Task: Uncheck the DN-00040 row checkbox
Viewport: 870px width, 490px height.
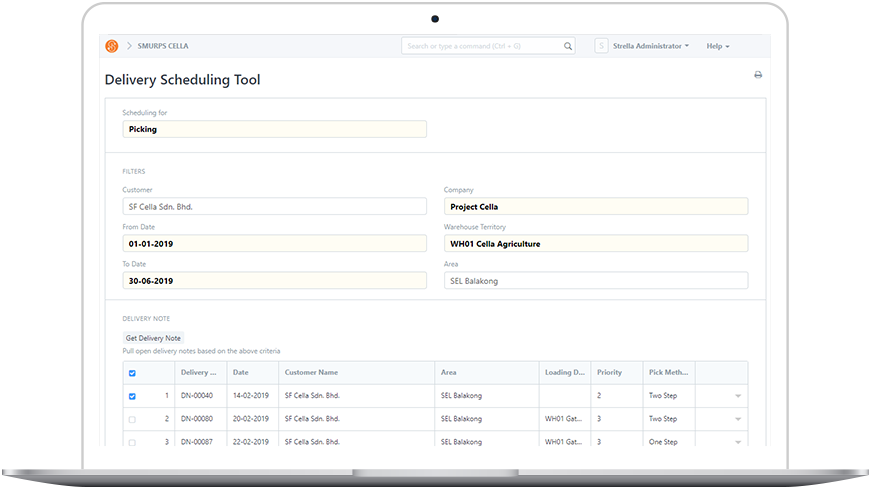Action: tap(132, 396)
